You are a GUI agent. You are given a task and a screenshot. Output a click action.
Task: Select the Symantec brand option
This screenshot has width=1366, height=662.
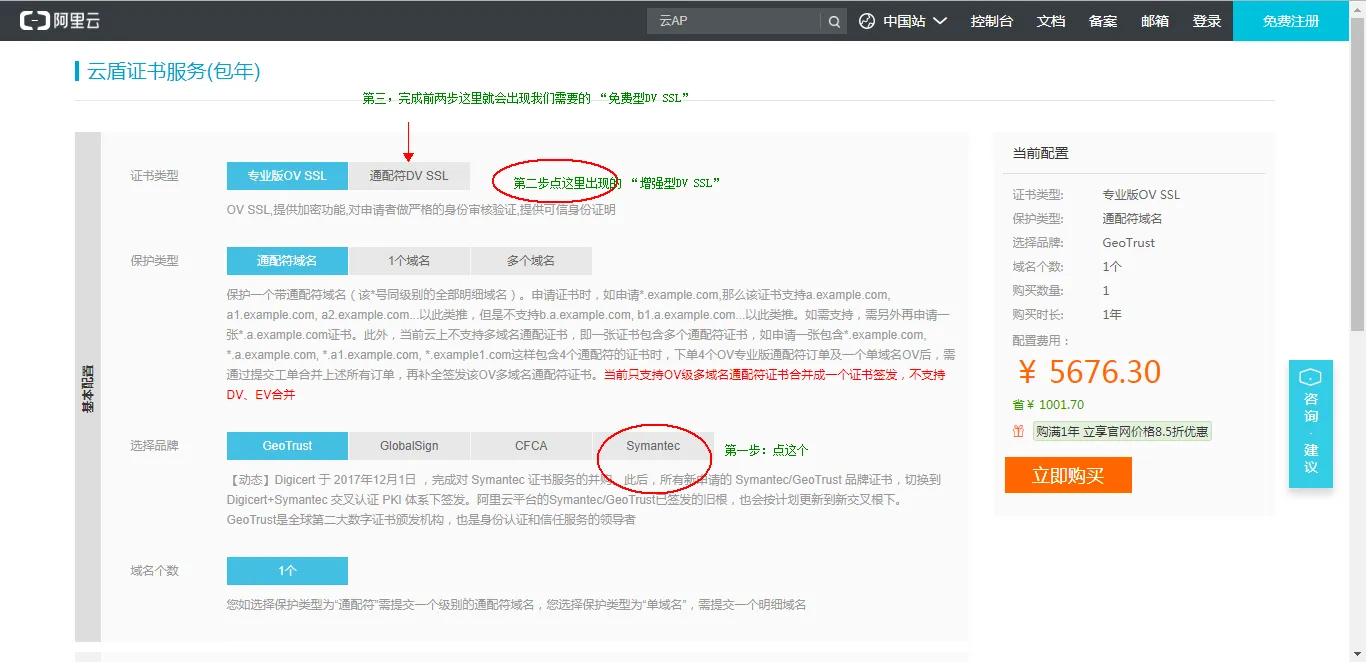653,445
